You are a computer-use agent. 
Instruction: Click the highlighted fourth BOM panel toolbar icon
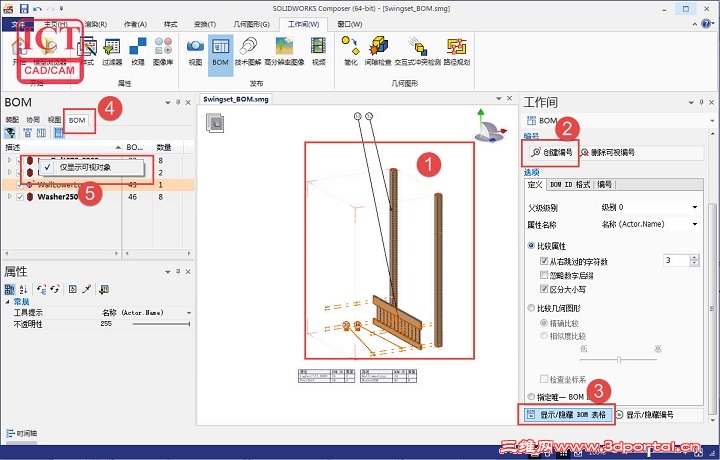(x=59, y=133)
